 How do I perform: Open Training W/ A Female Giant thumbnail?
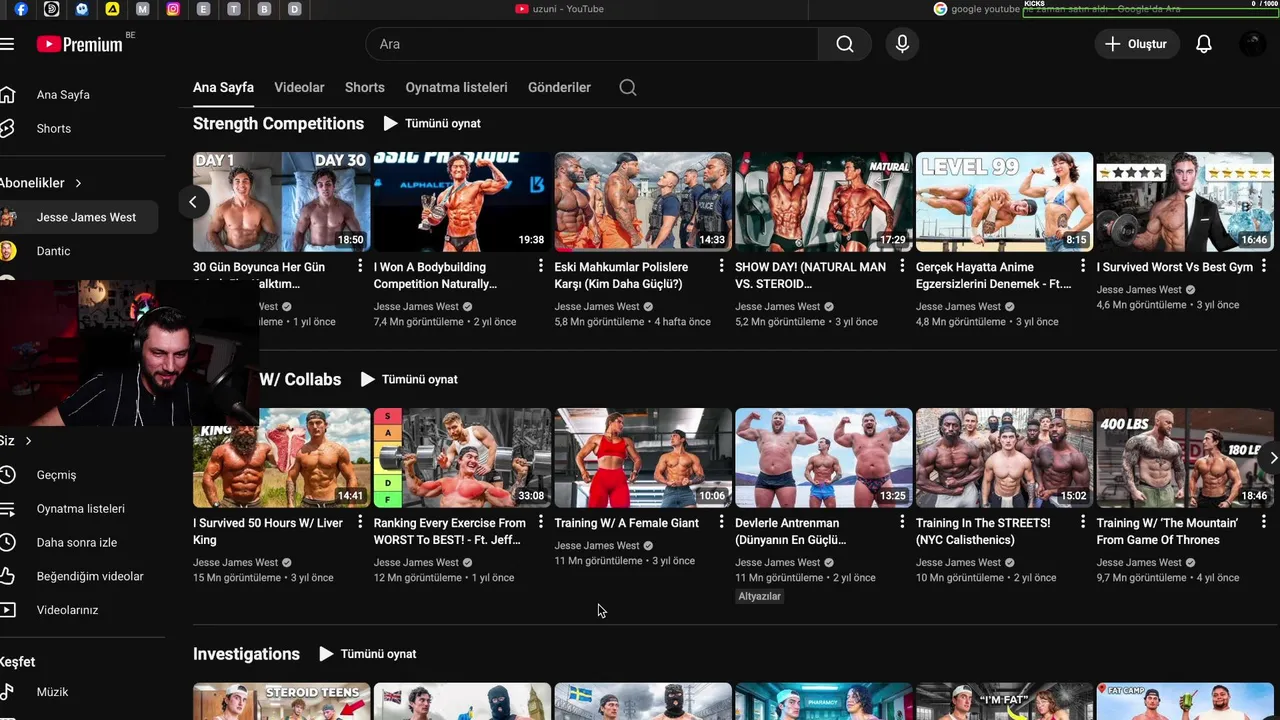coord(643,458)
